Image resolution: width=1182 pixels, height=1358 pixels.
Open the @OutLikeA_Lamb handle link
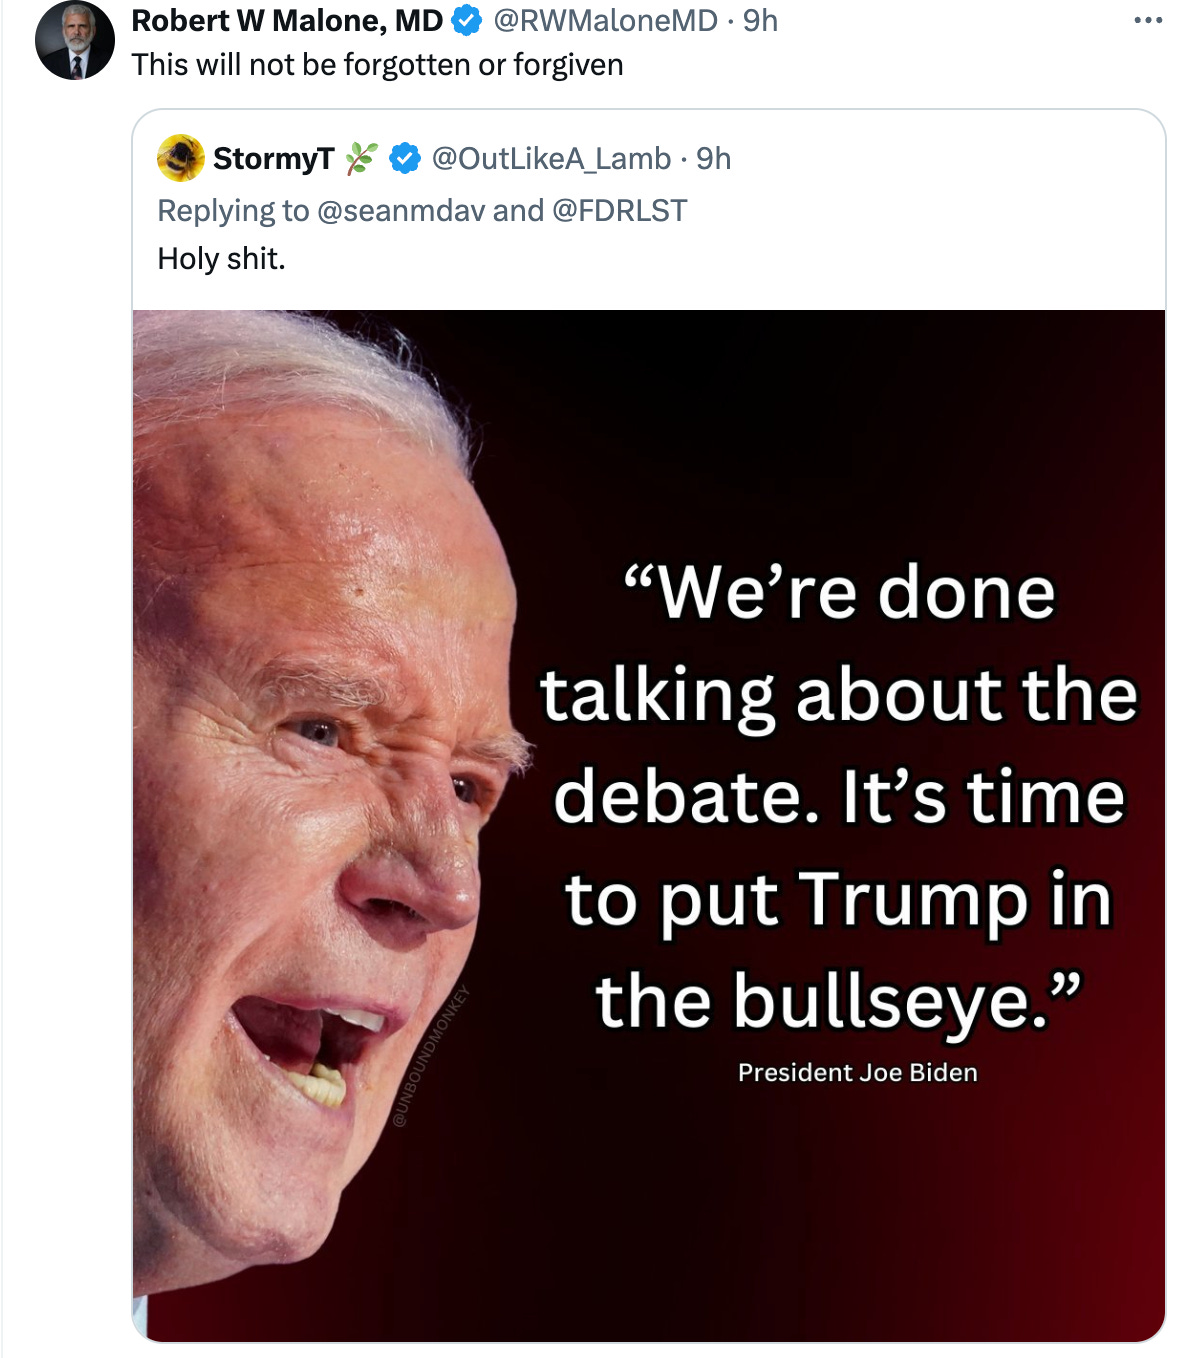(551, 159)
